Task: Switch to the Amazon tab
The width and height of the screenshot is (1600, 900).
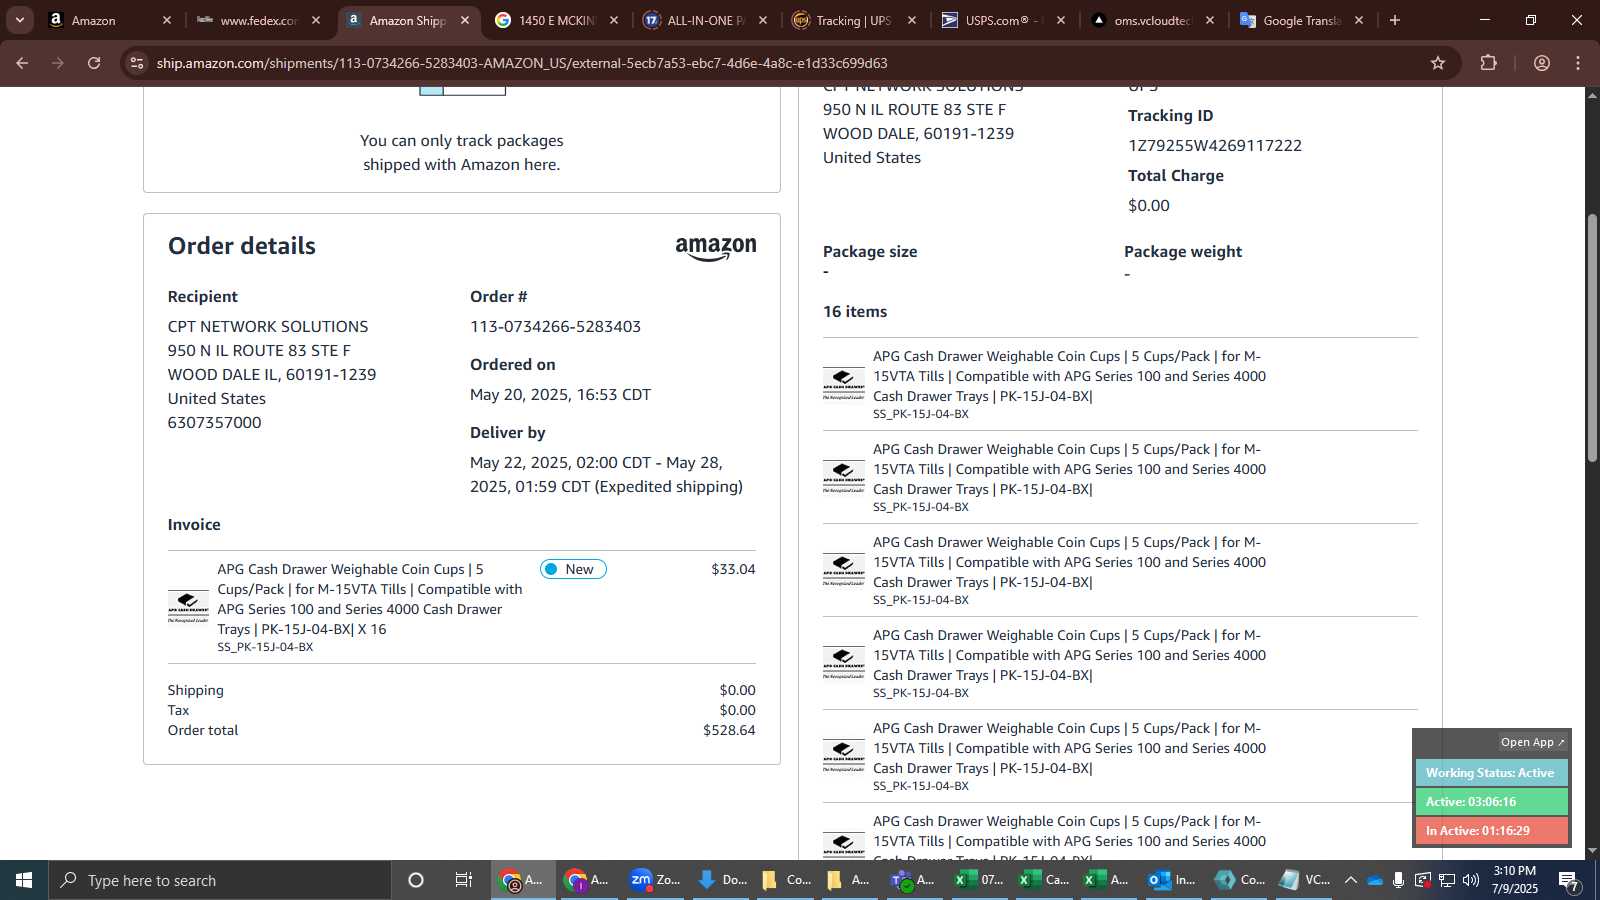Action: [x=109, y=20]
